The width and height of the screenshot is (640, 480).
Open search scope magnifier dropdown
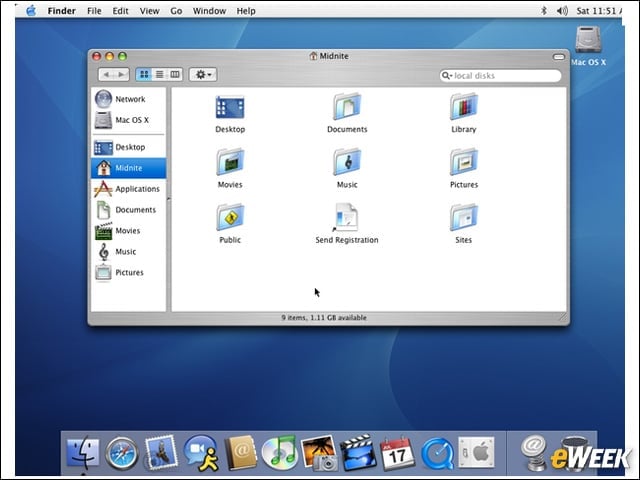[x=447, y=76]
